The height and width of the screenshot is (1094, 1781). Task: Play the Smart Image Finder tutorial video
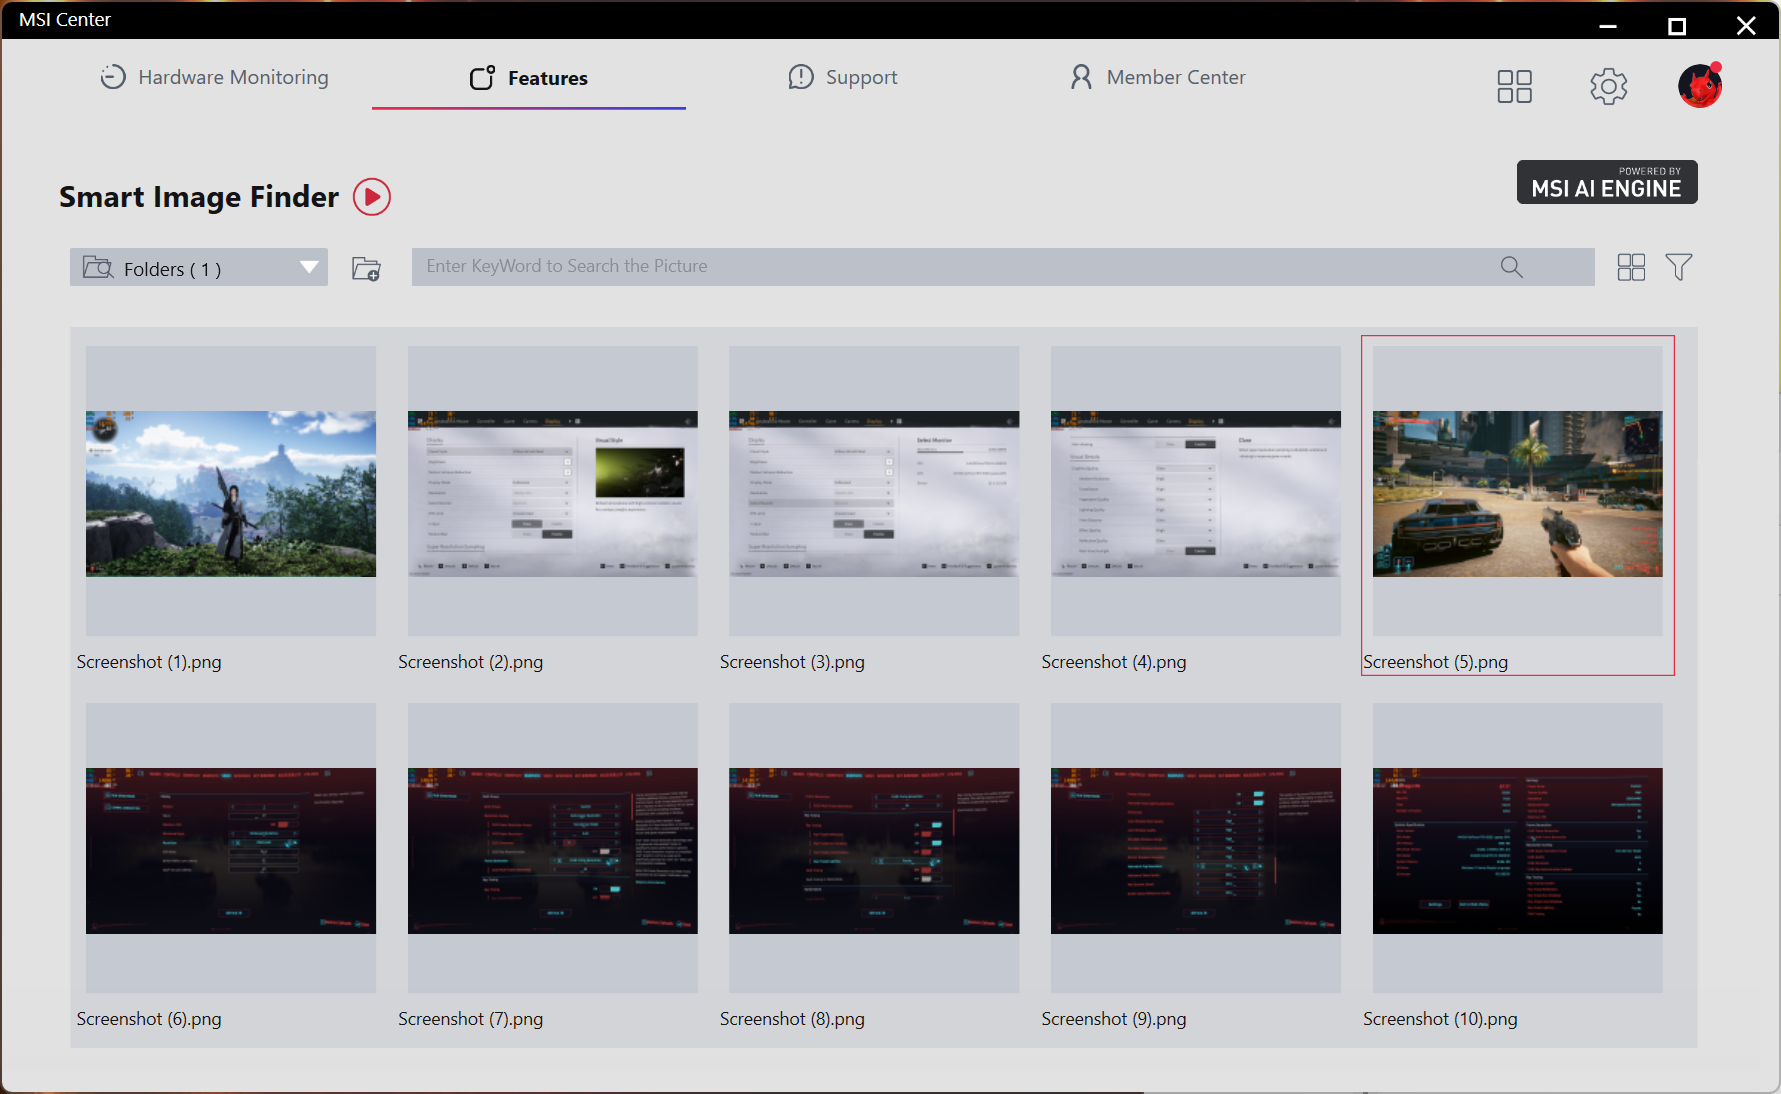click(371, 197)
